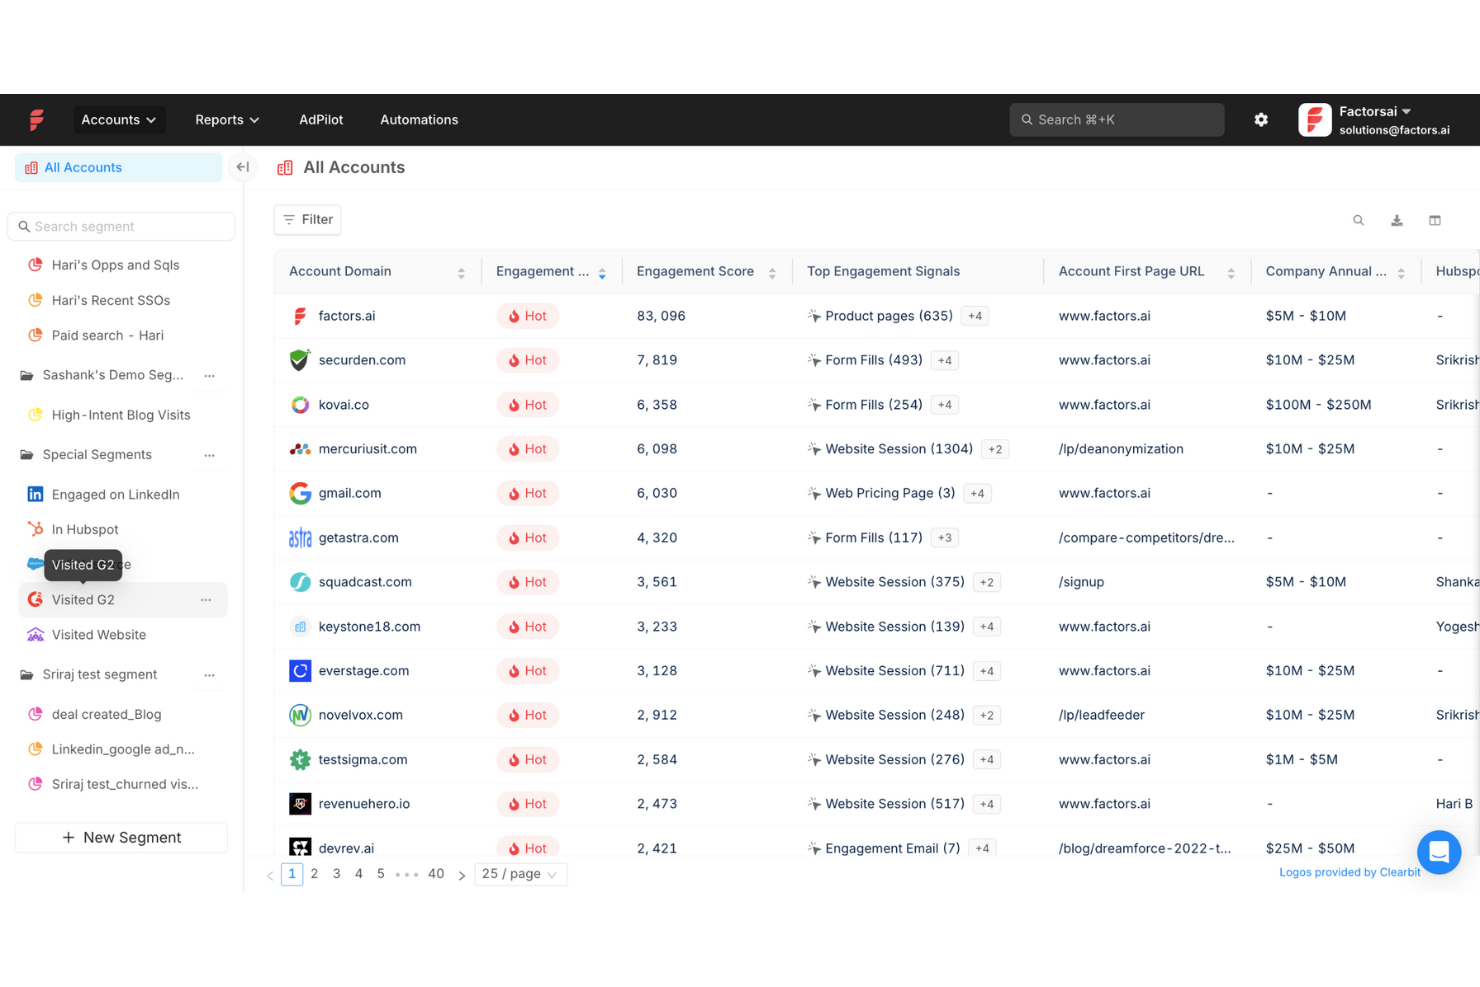Click the Factorsai account avatar logo
The height and width of the screenshot is (987, 1480).
(1314, 120)
